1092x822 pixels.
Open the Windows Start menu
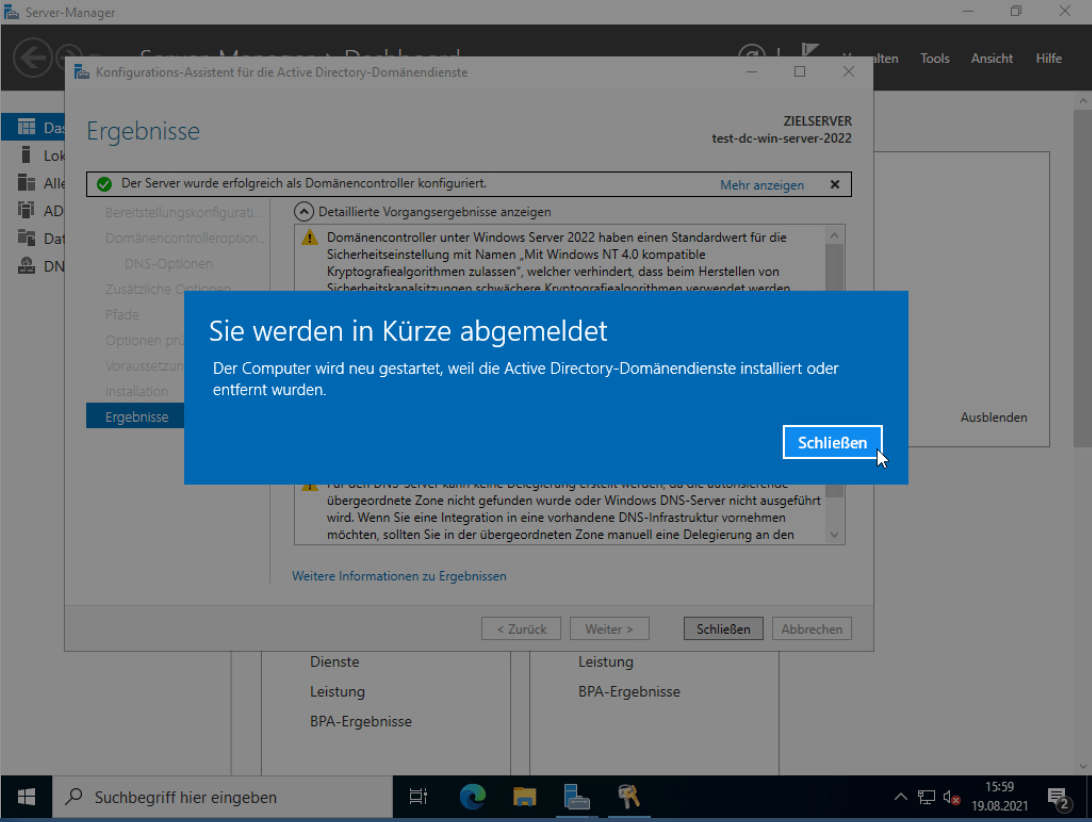point(26,797)
